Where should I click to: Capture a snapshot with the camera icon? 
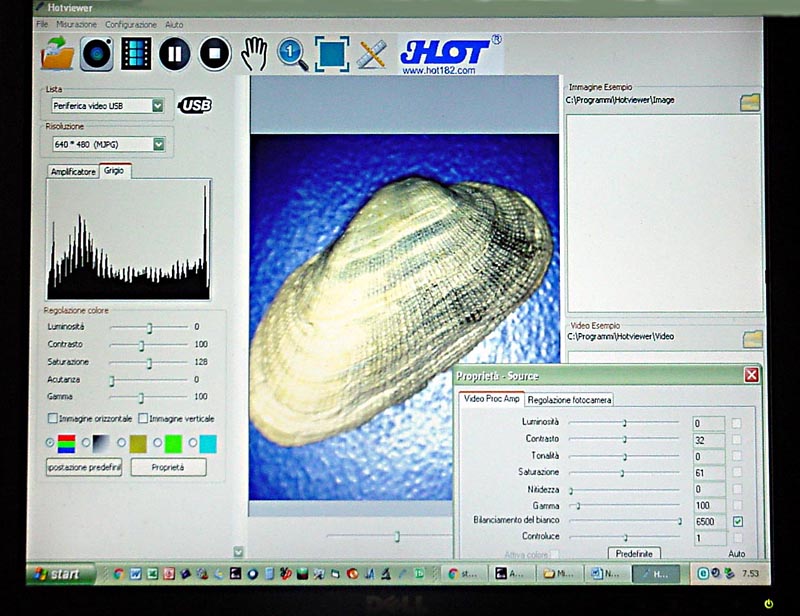pos(97,53)
